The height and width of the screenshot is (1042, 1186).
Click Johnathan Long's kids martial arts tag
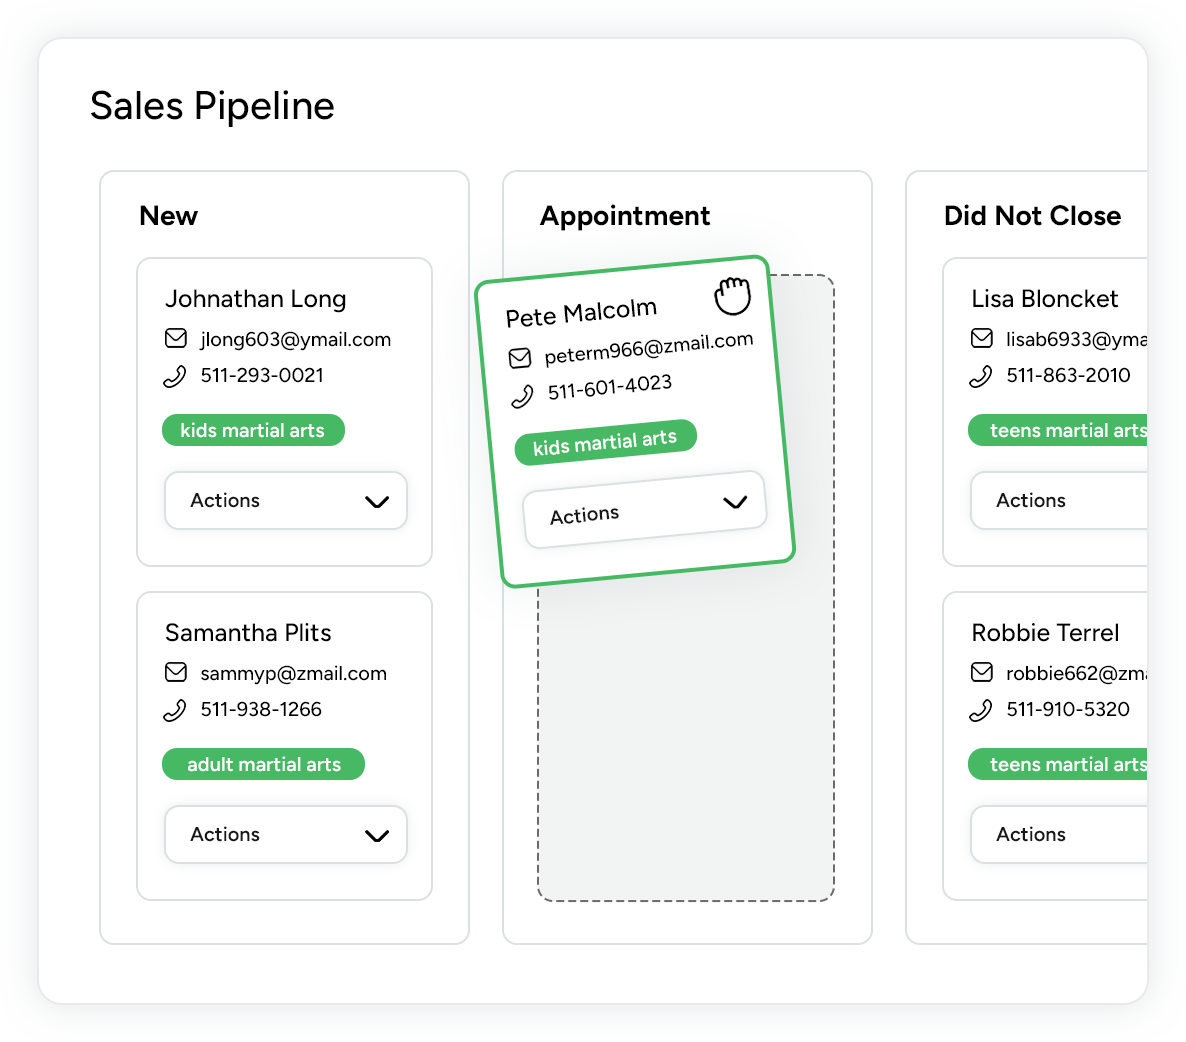click(253, 431)
